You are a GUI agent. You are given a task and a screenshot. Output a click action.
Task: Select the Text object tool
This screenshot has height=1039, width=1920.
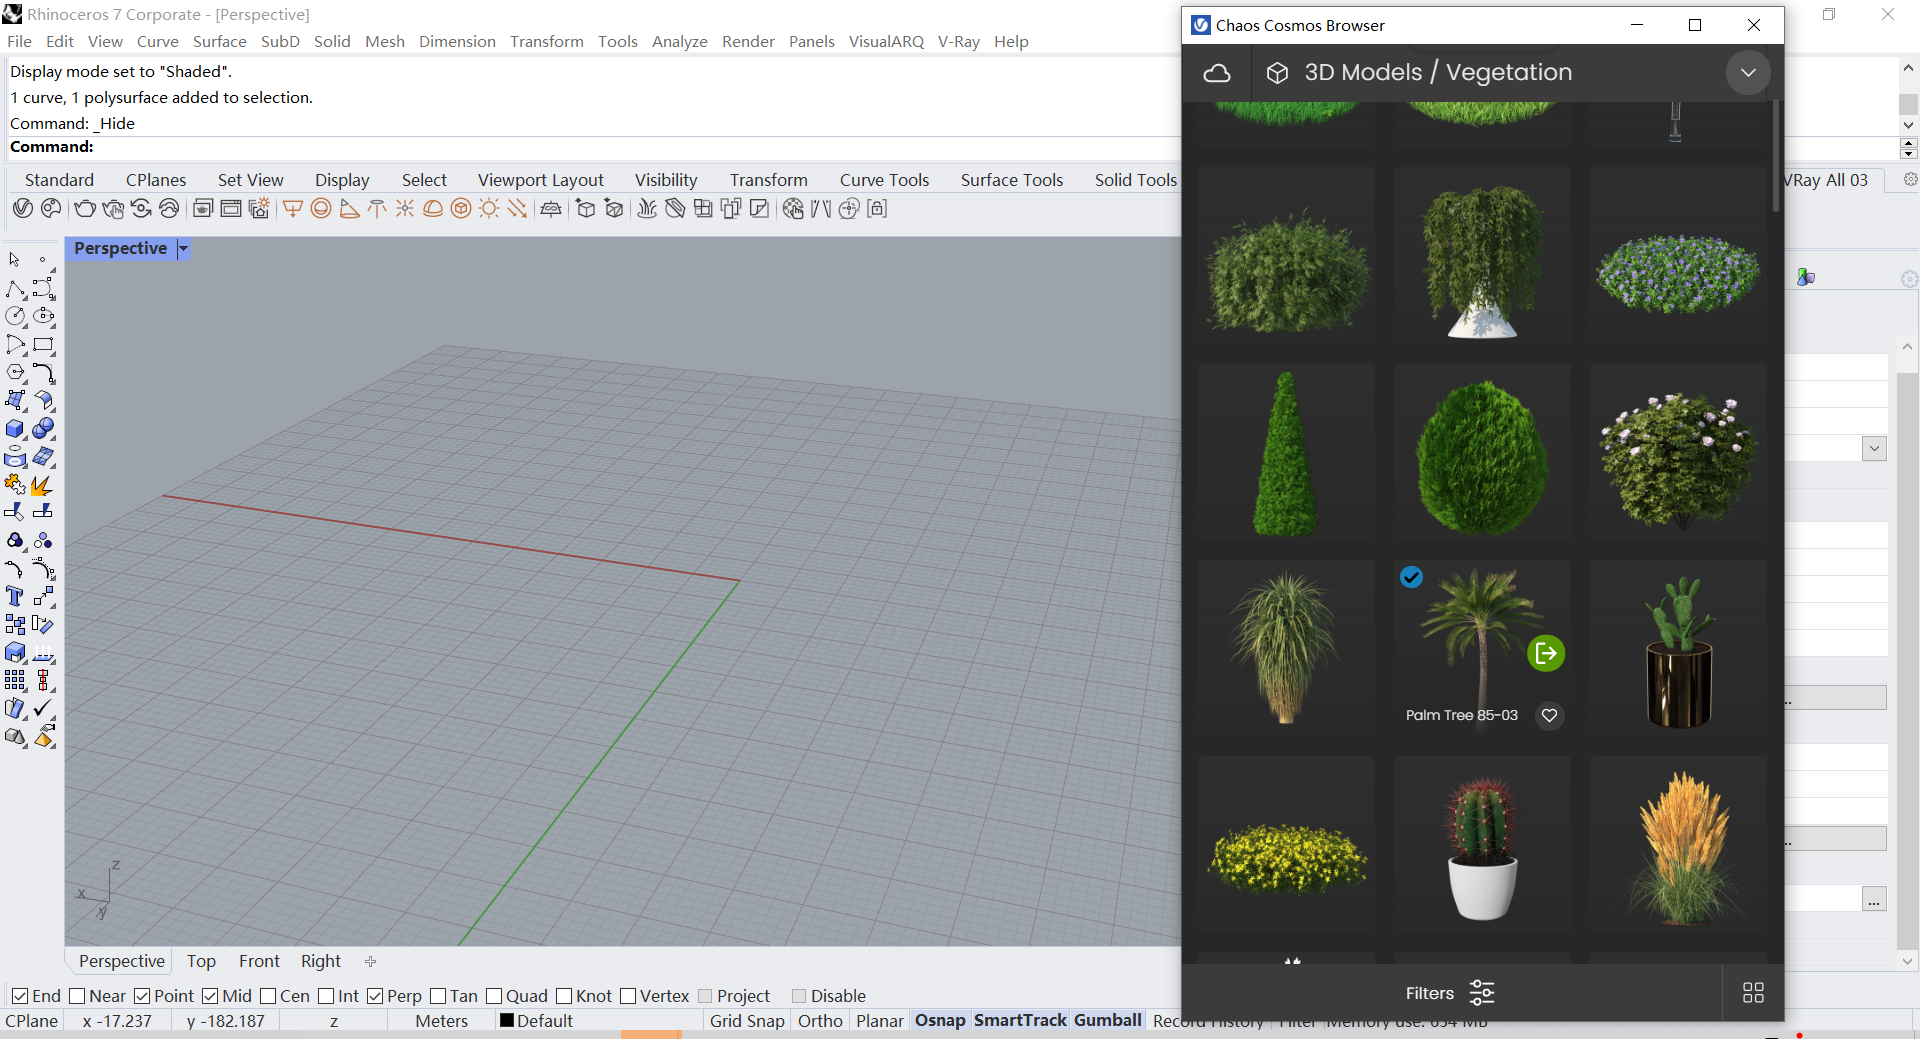point(15,596)
